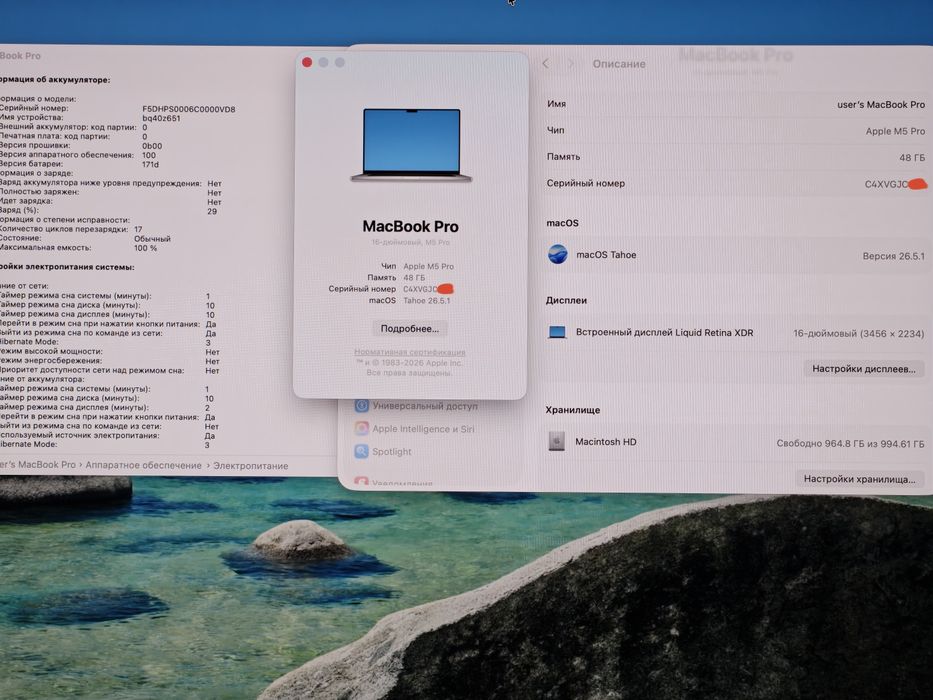933x700 pixels.
Task: Click Электропитание in the path bar
Action: tap(251, 466)
